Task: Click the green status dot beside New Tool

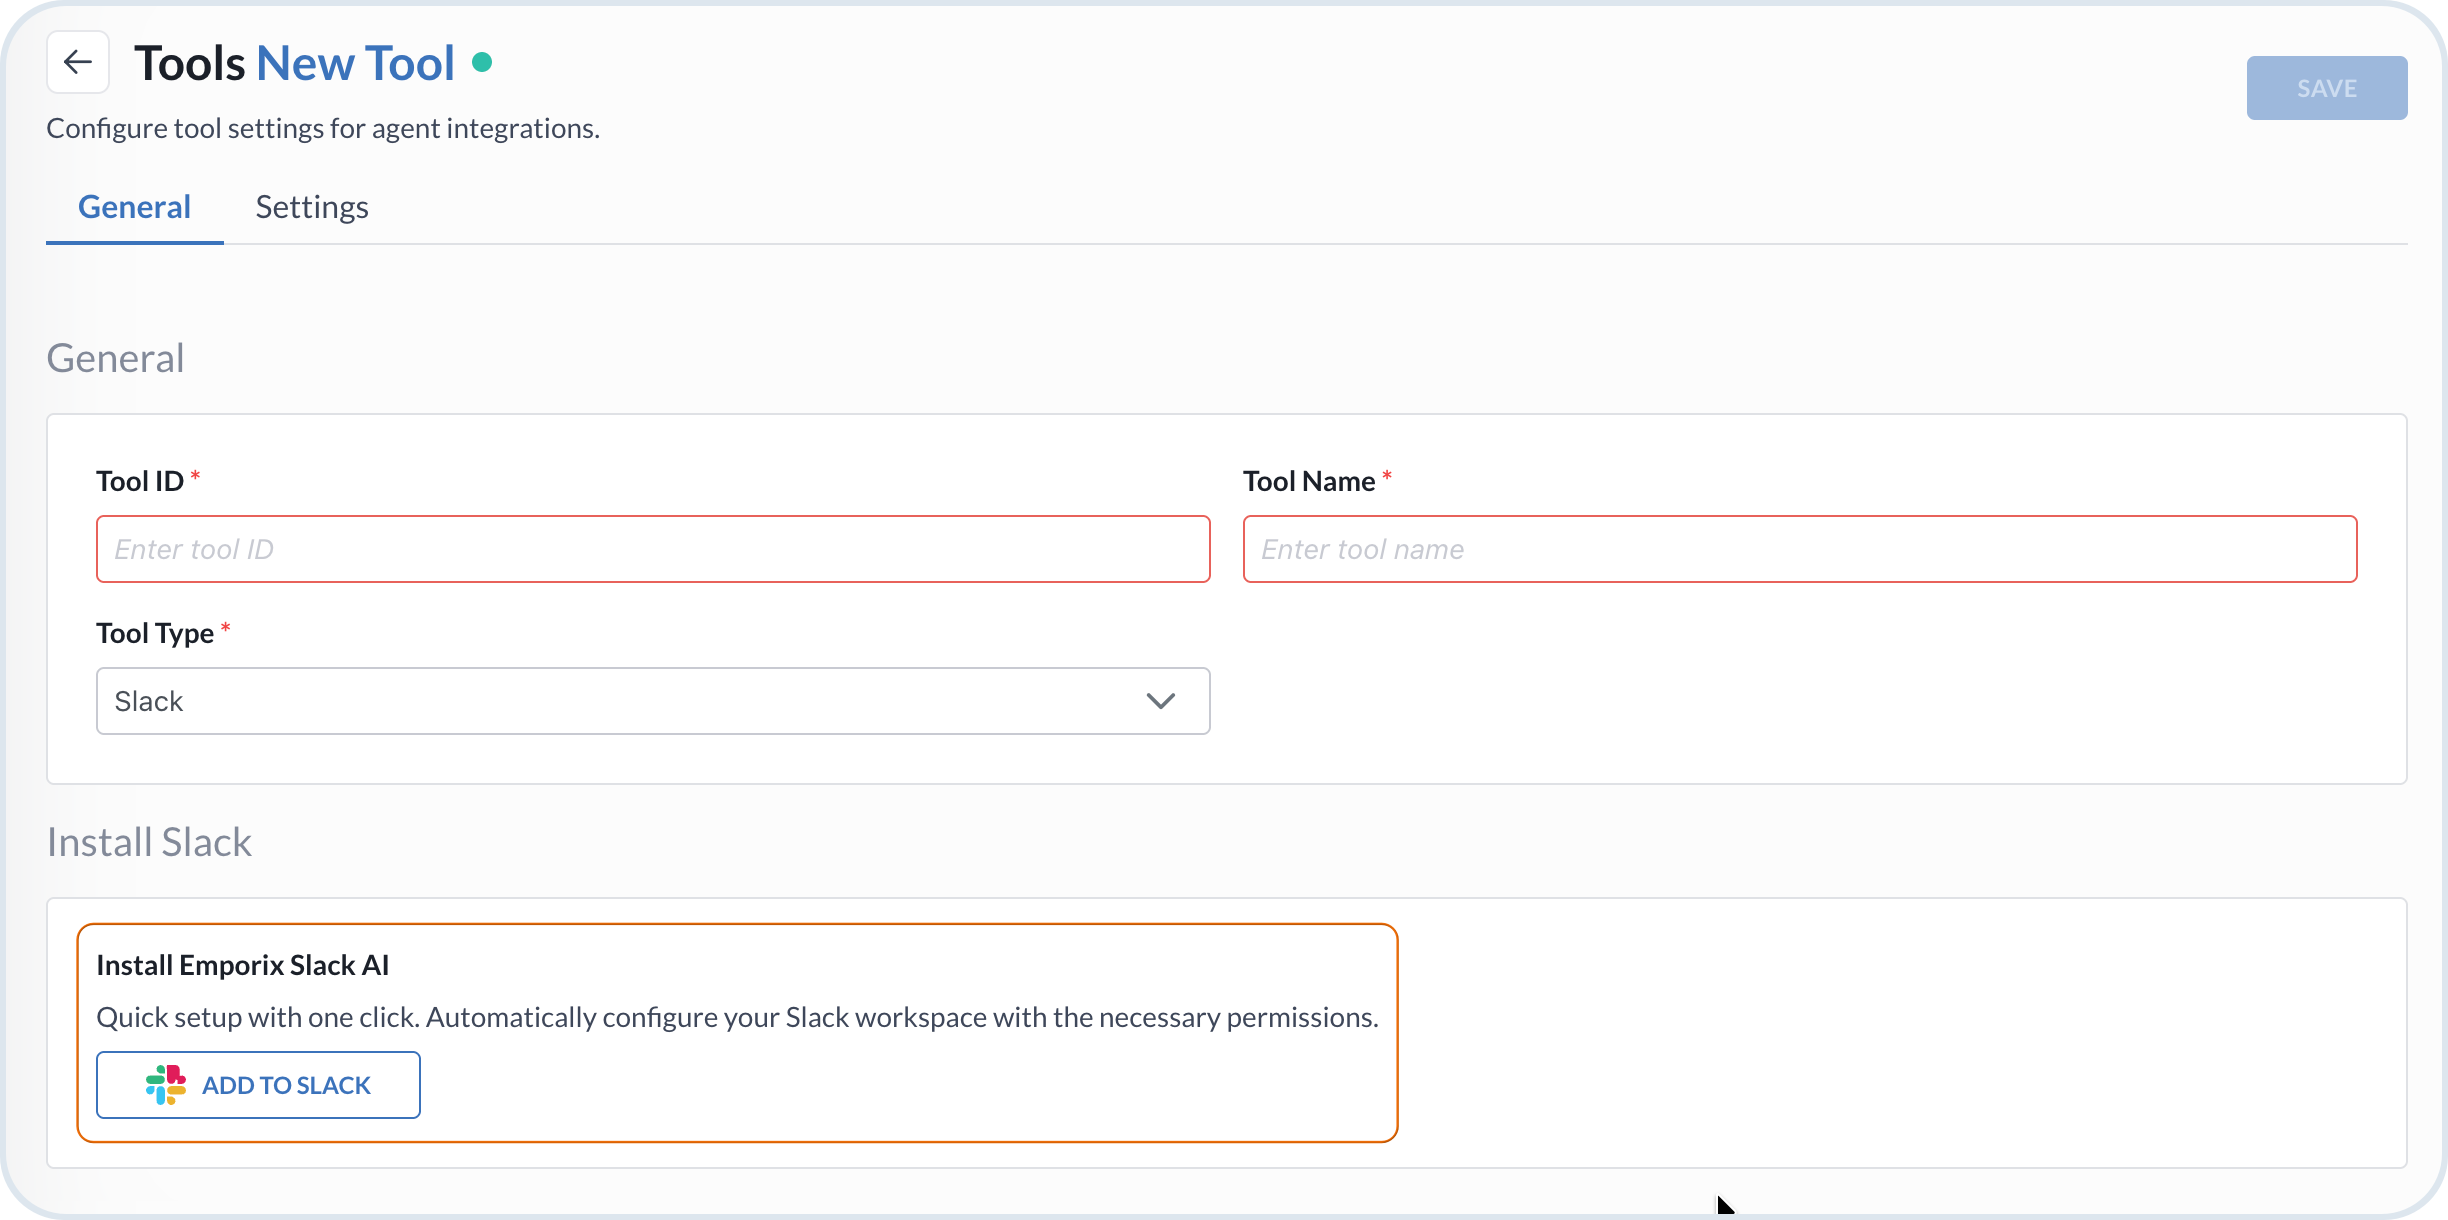Action: (x=482, y=62)
